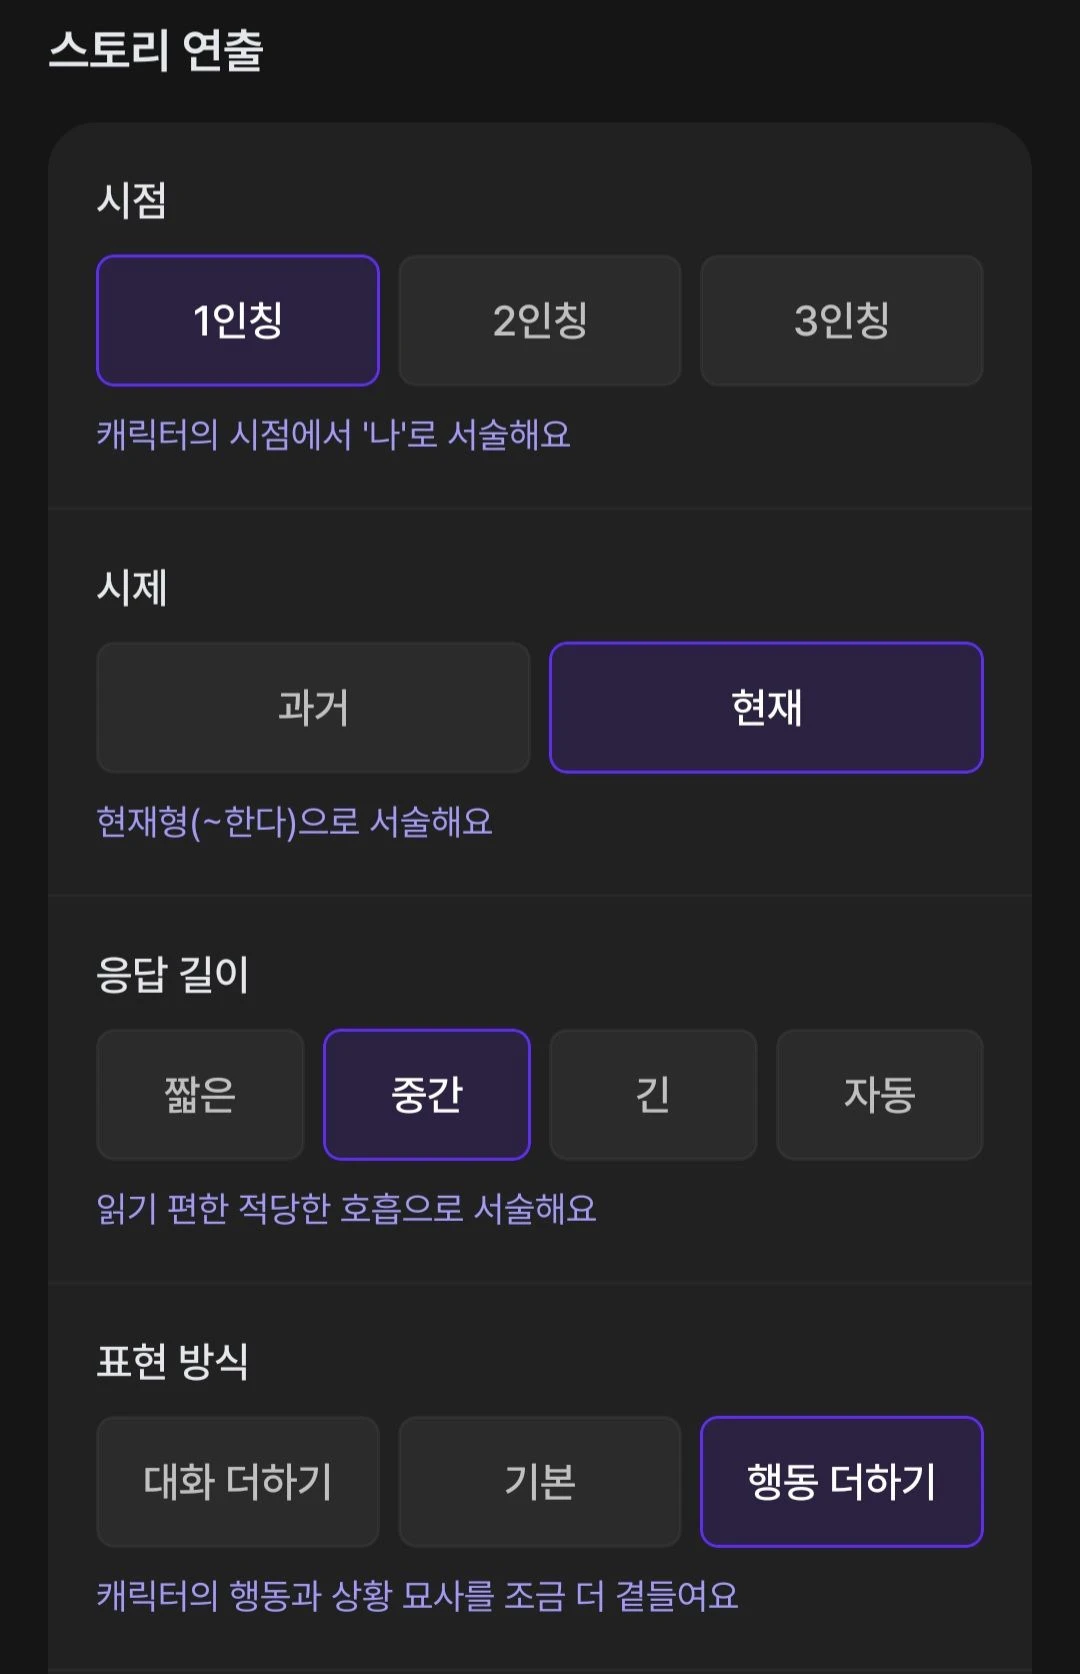The height and width of the screenshot is (1674, 1080).
Task: Select the 기본 expression style
Action: pos(540,1481)
